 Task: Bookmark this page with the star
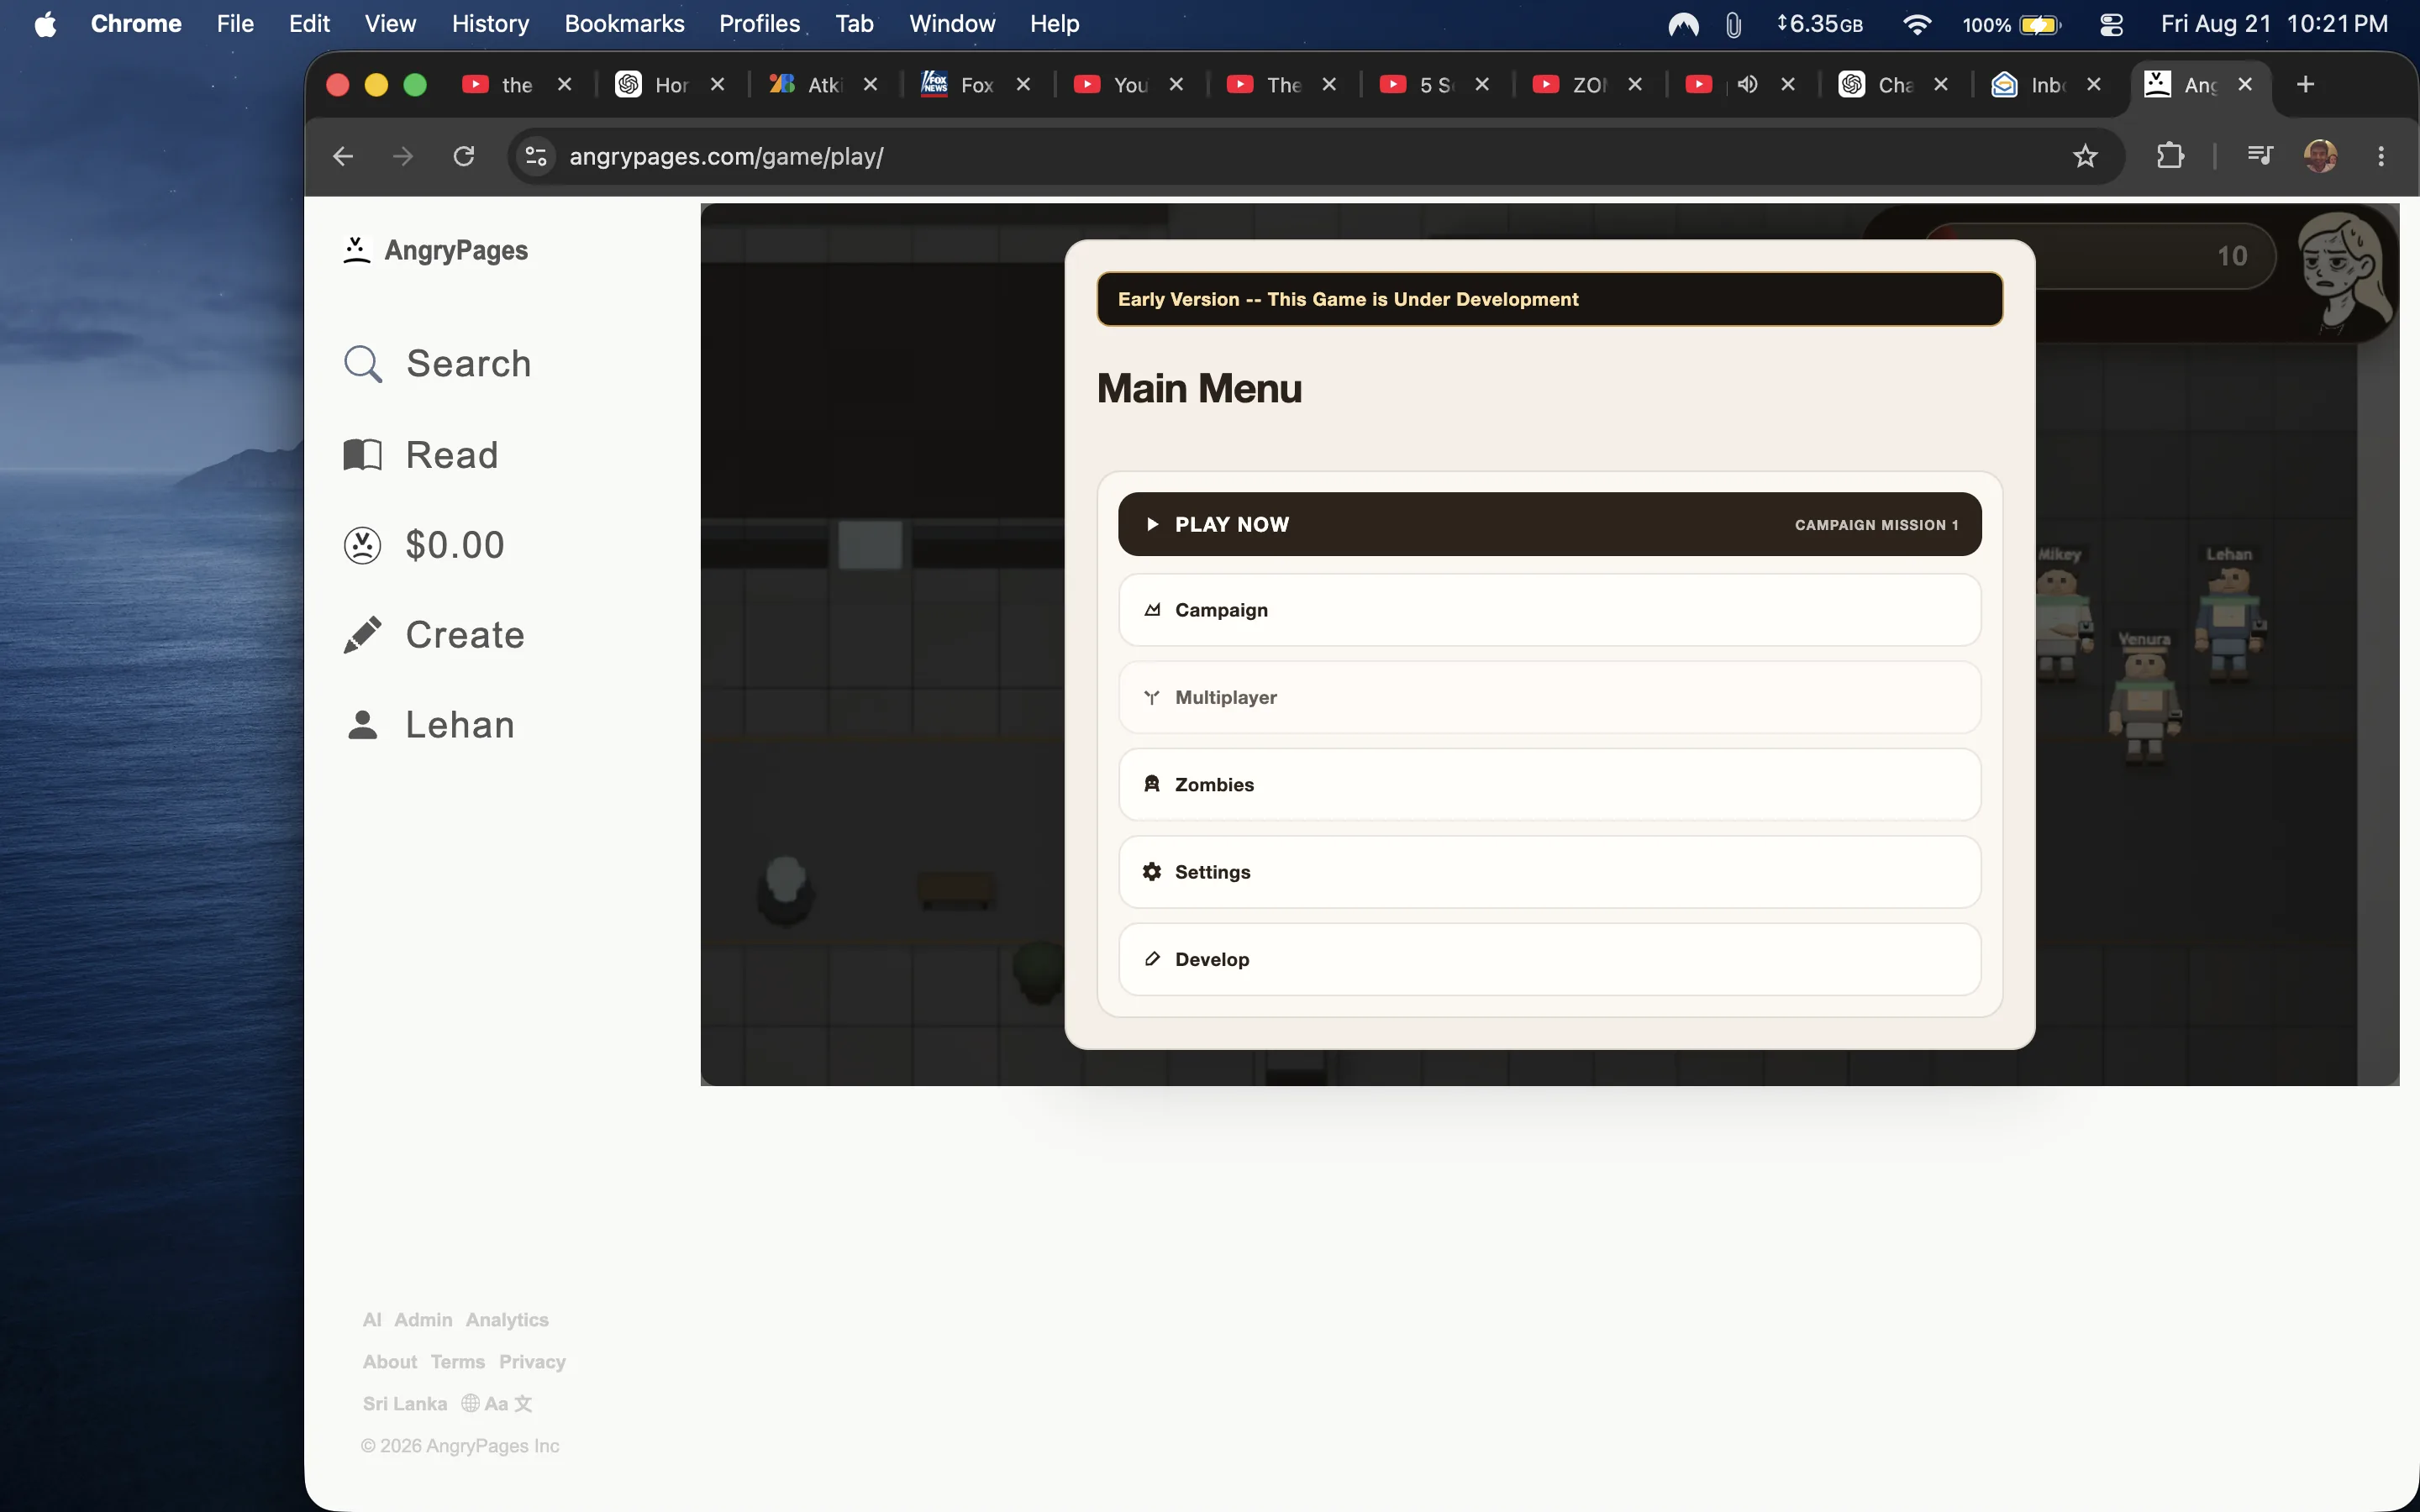pyautogui.click(x=2085, y=156)
